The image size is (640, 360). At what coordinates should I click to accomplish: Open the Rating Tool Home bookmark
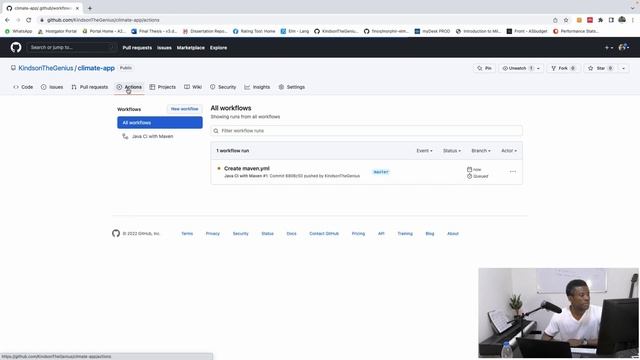(x=254, y=31)
